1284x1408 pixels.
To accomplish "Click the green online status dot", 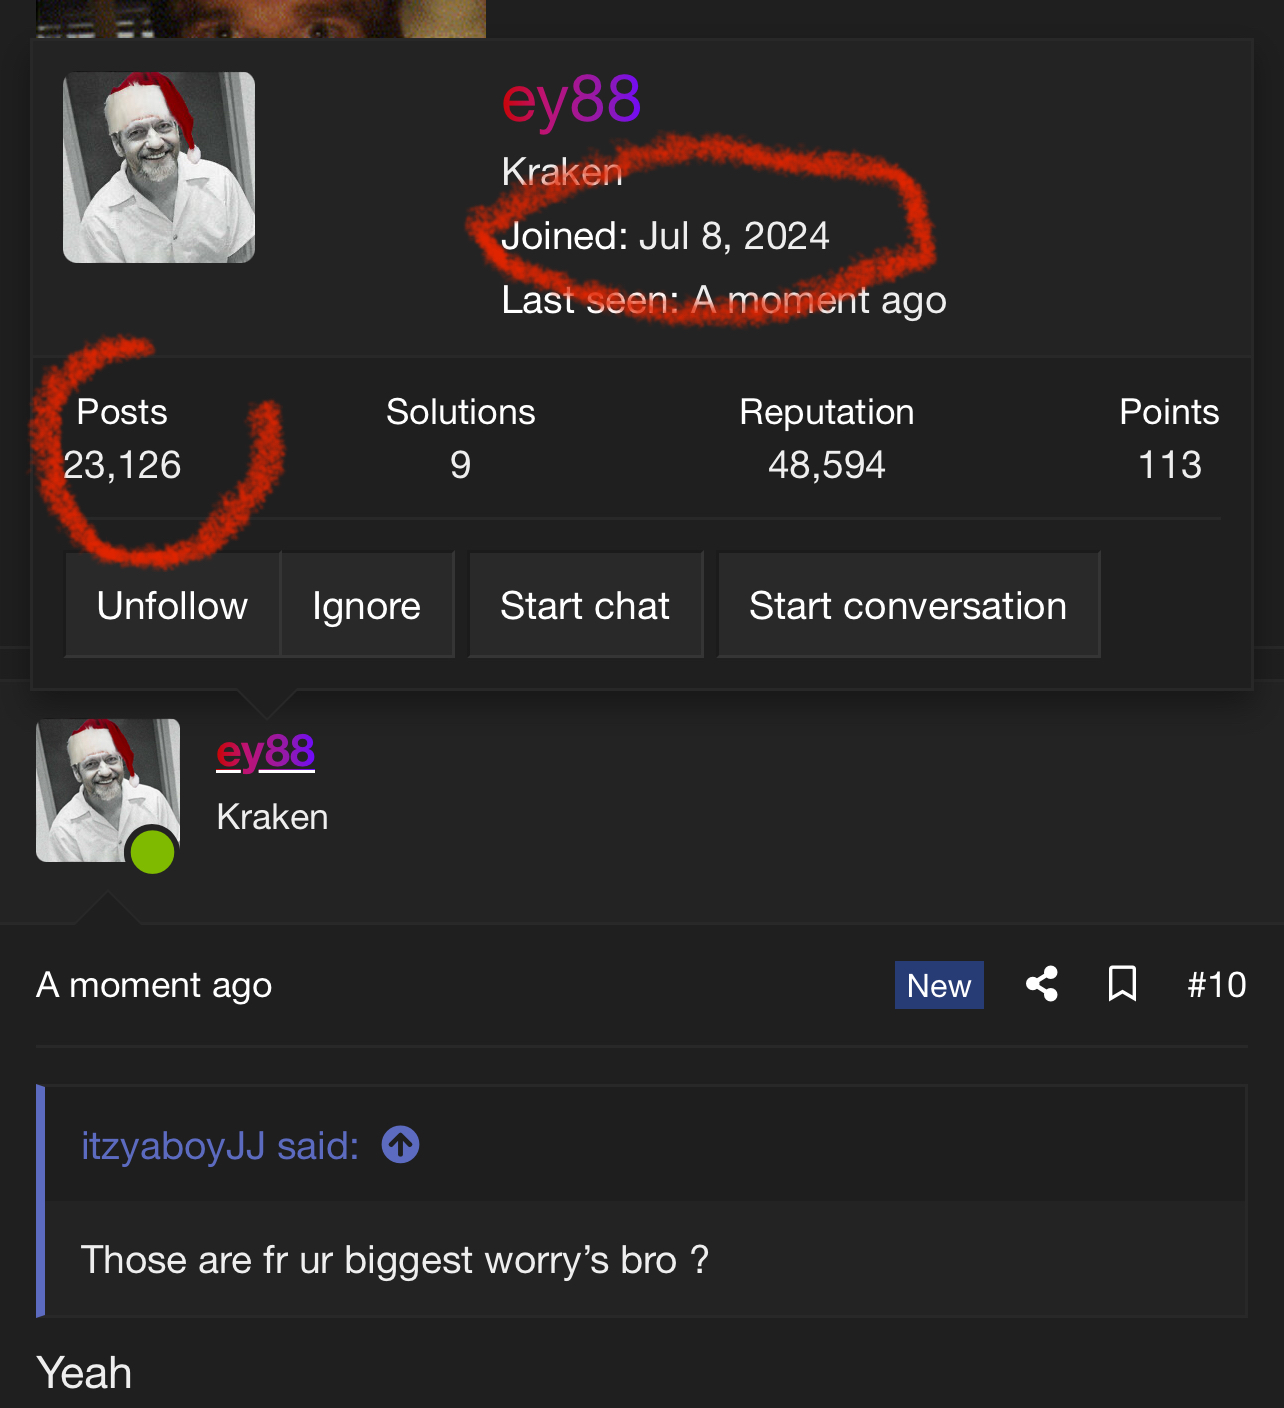I will (152, 852).
